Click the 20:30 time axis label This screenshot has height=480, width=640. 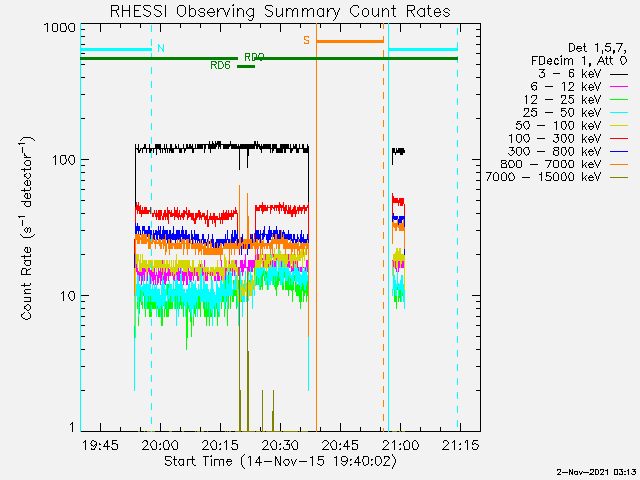pyautogui.click(x=280, y=444)
